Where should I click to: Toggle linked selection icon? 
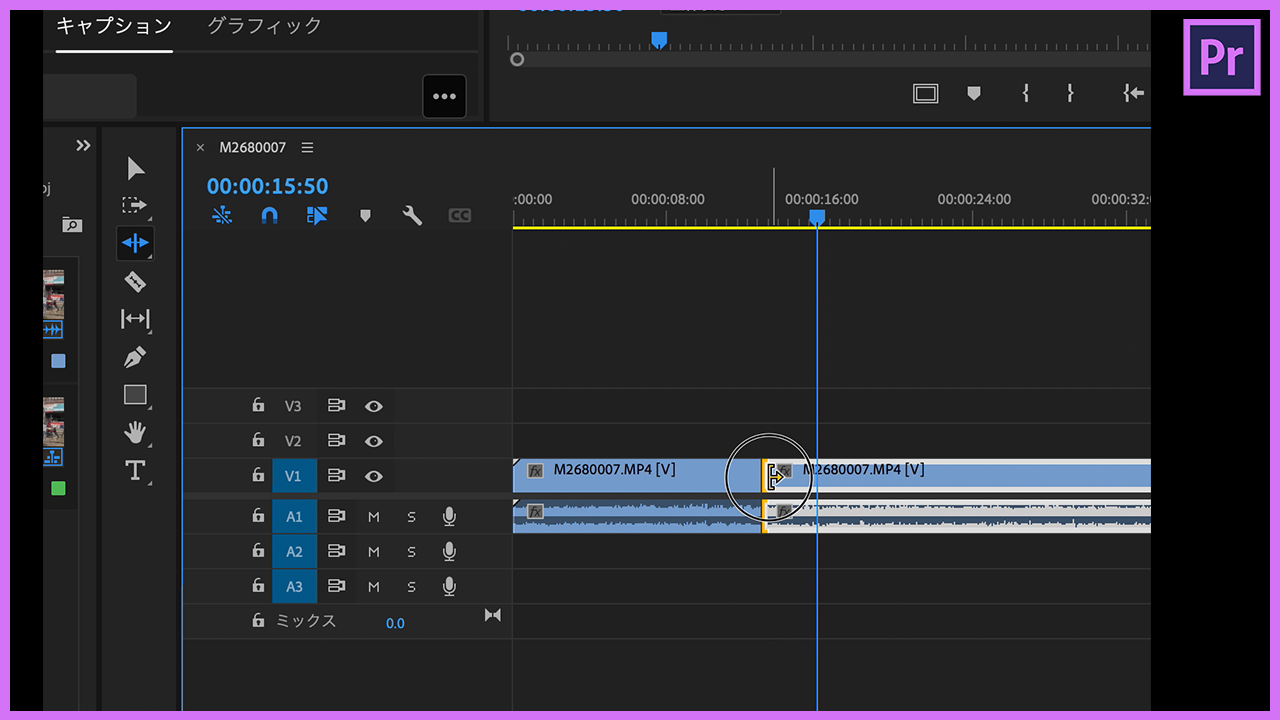pyautogui.click(x=317, y=215)
